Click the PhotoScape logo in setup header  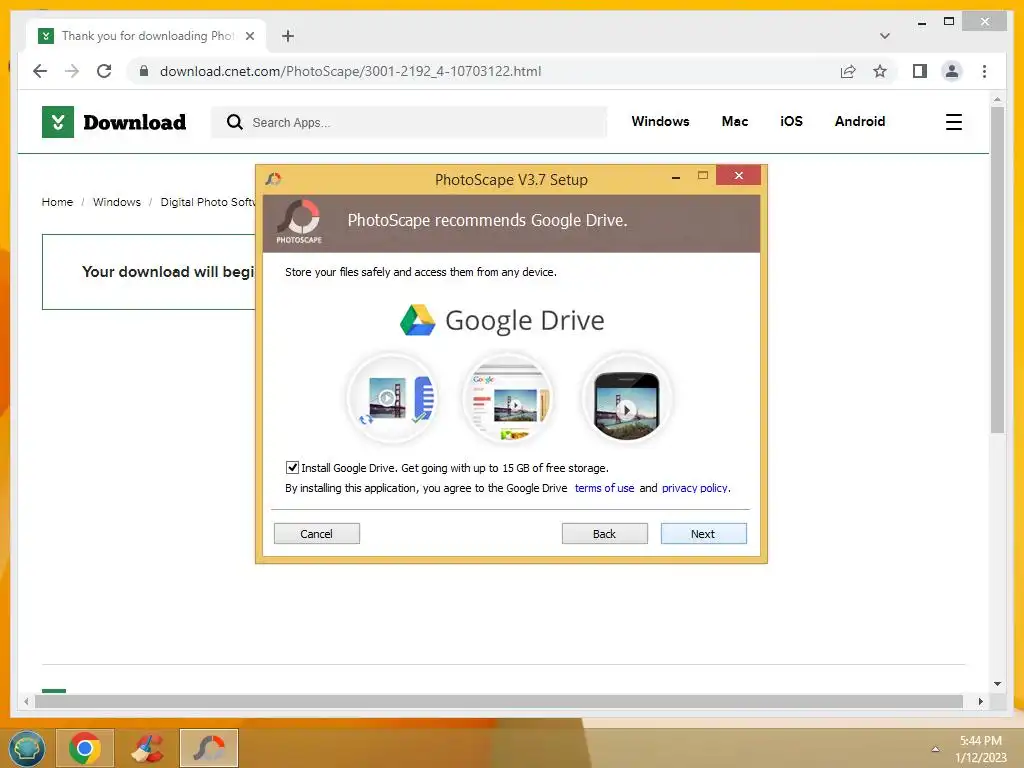pyautogui.click(x=299, y=222)
